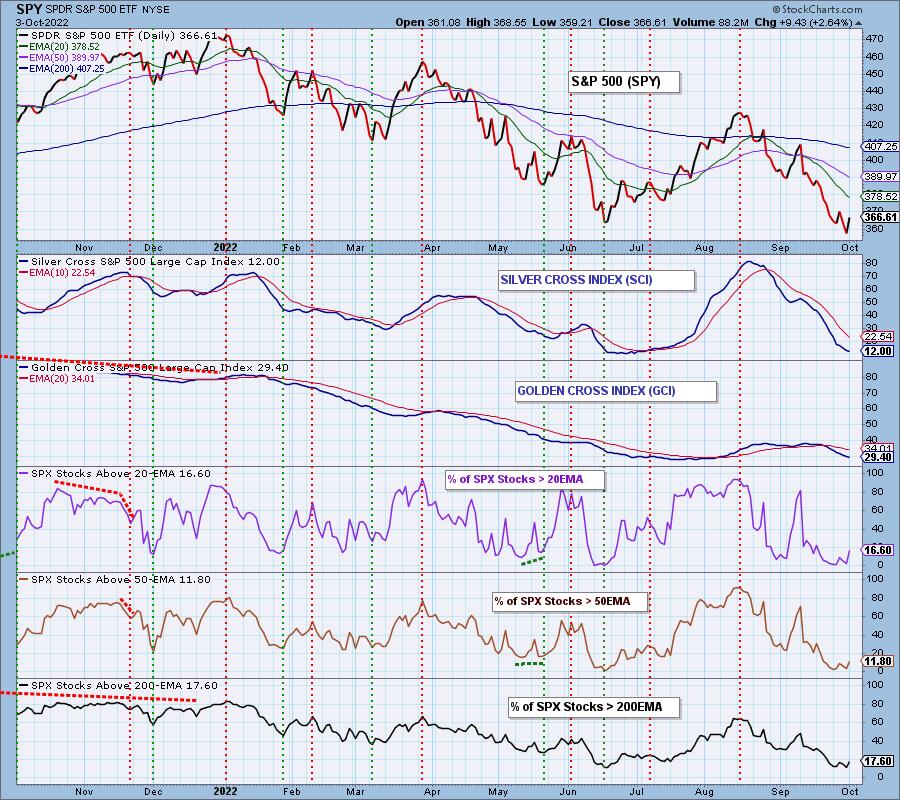
Task: Click the small triangle after the Chg value
Action: (858, 24)
